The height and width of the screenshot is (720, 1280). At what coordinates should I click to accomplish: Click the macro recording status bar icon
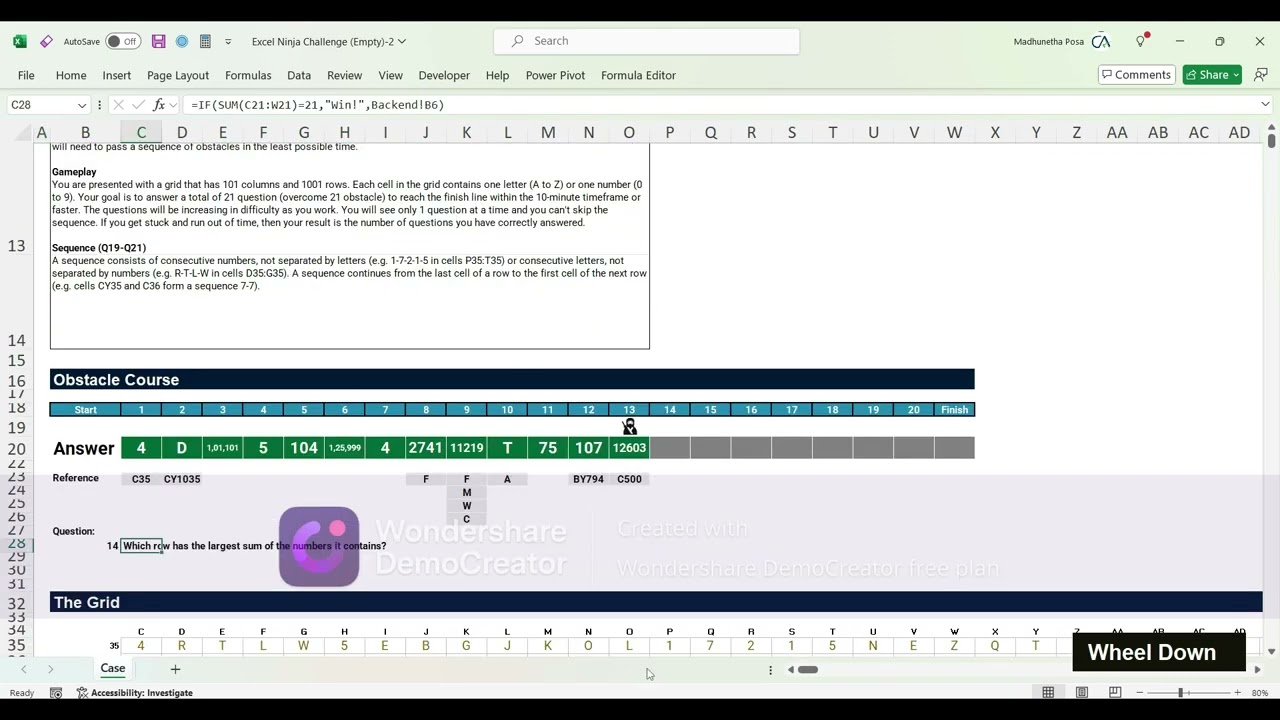(x=56, y=693)
